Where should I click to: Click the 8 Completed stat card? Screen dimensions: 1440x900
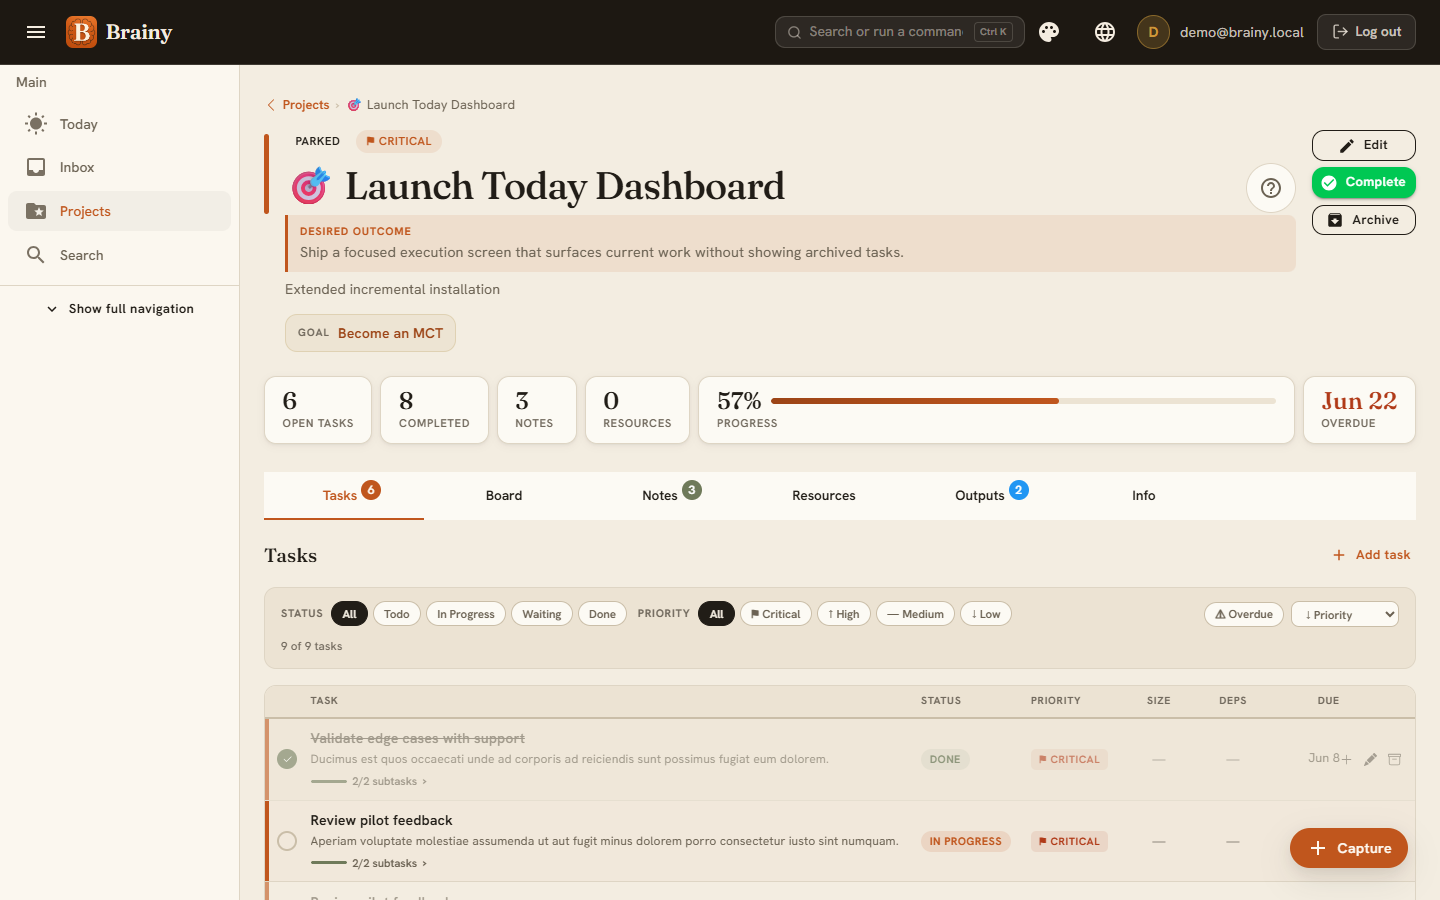pos(434,410)
